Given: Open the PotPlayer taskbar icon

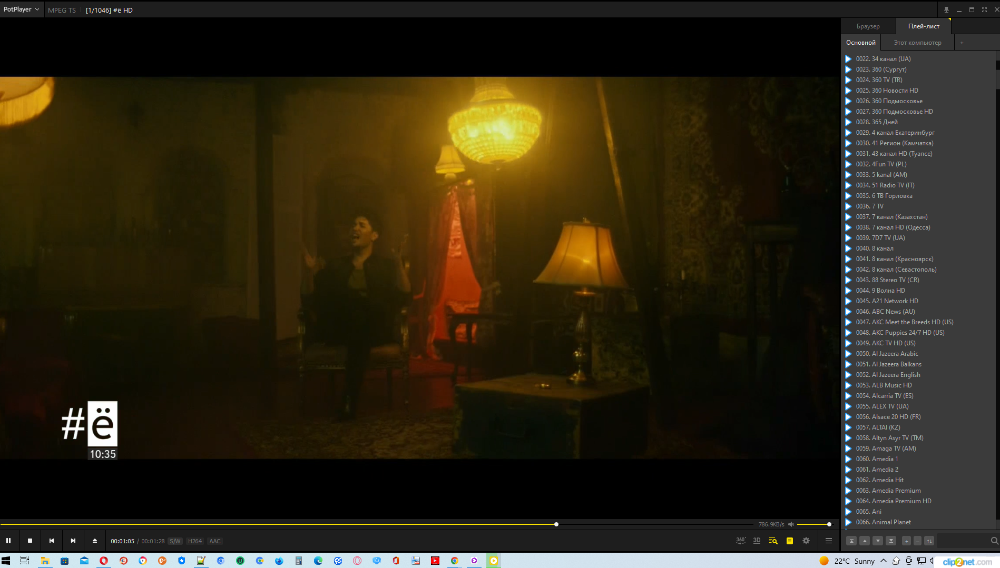Looking at the screenshot, I should coord(494,561).
